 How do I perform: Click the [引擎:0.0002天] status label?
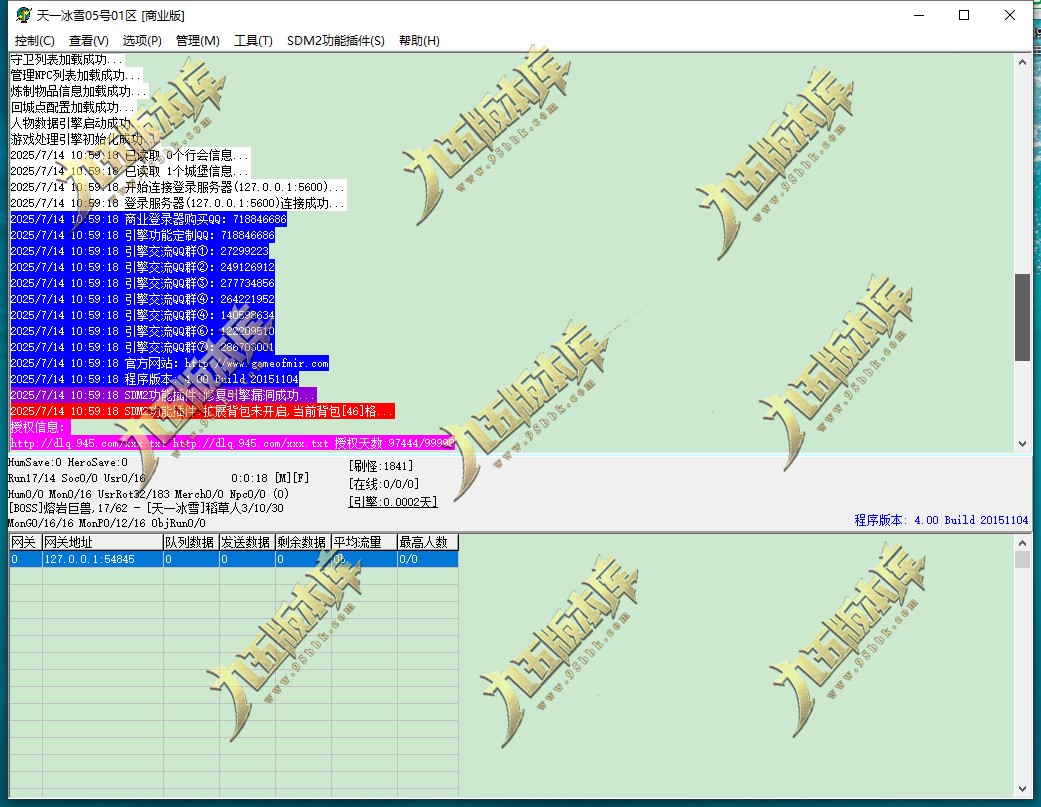[392, 502]
